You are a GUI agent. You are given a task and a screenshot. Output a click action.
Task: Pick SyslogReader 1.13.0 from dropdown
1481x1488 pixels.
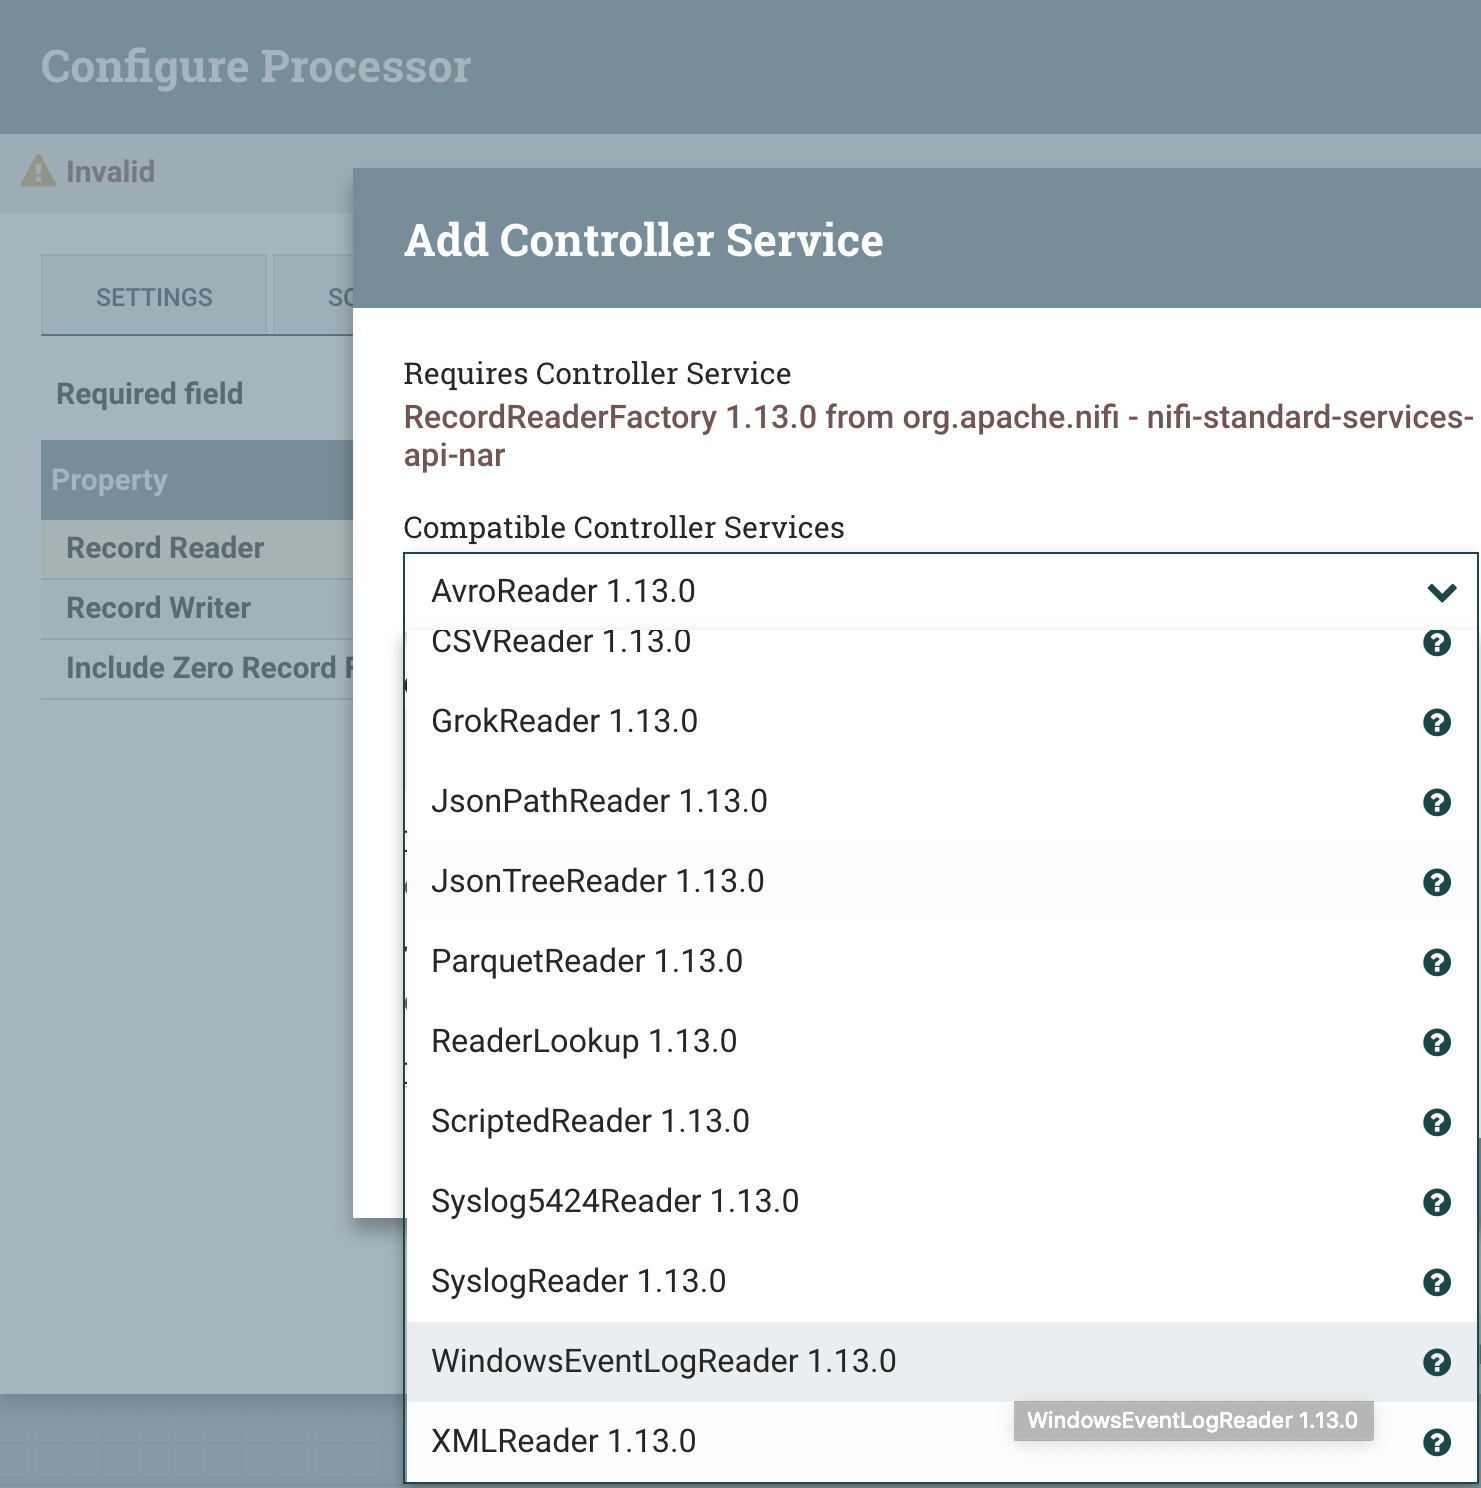578,1281
